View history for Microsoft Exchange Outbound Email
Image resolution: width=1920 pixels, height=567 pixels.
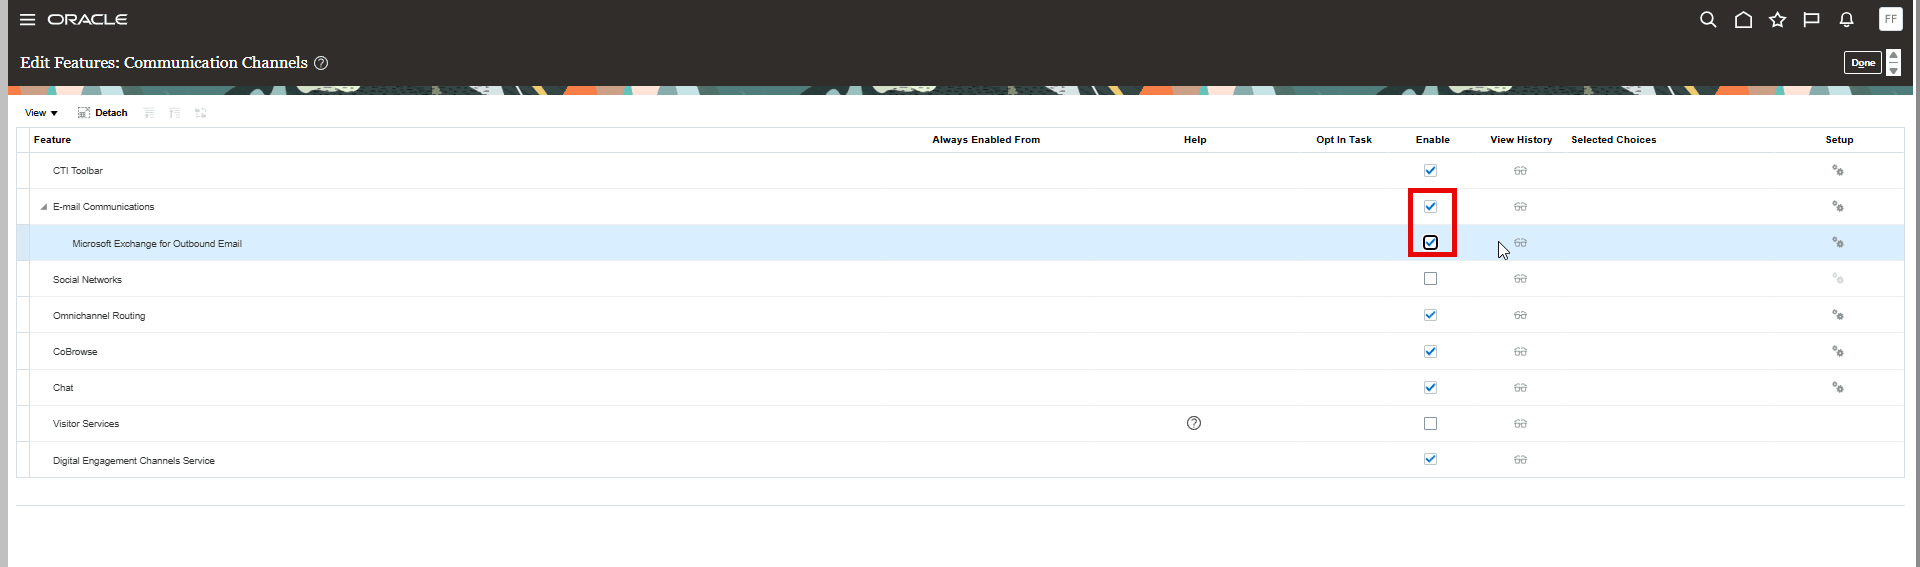[x=1520, y=243]
